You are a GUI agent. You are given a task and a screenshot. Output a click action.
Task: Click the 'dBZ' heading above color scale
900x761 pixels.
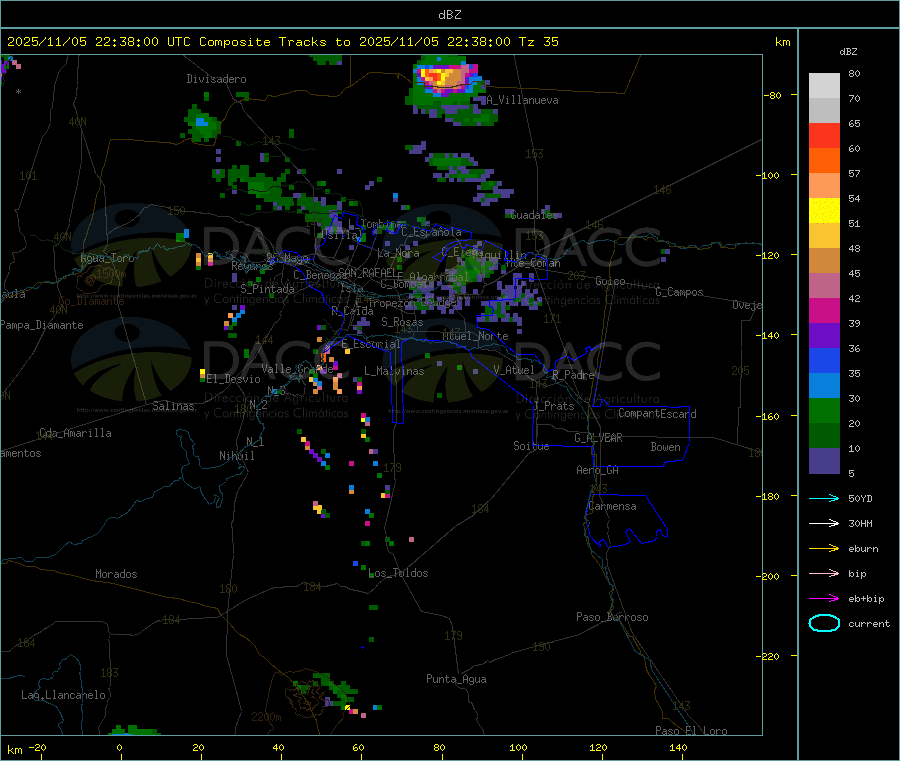tap(848, 52)
